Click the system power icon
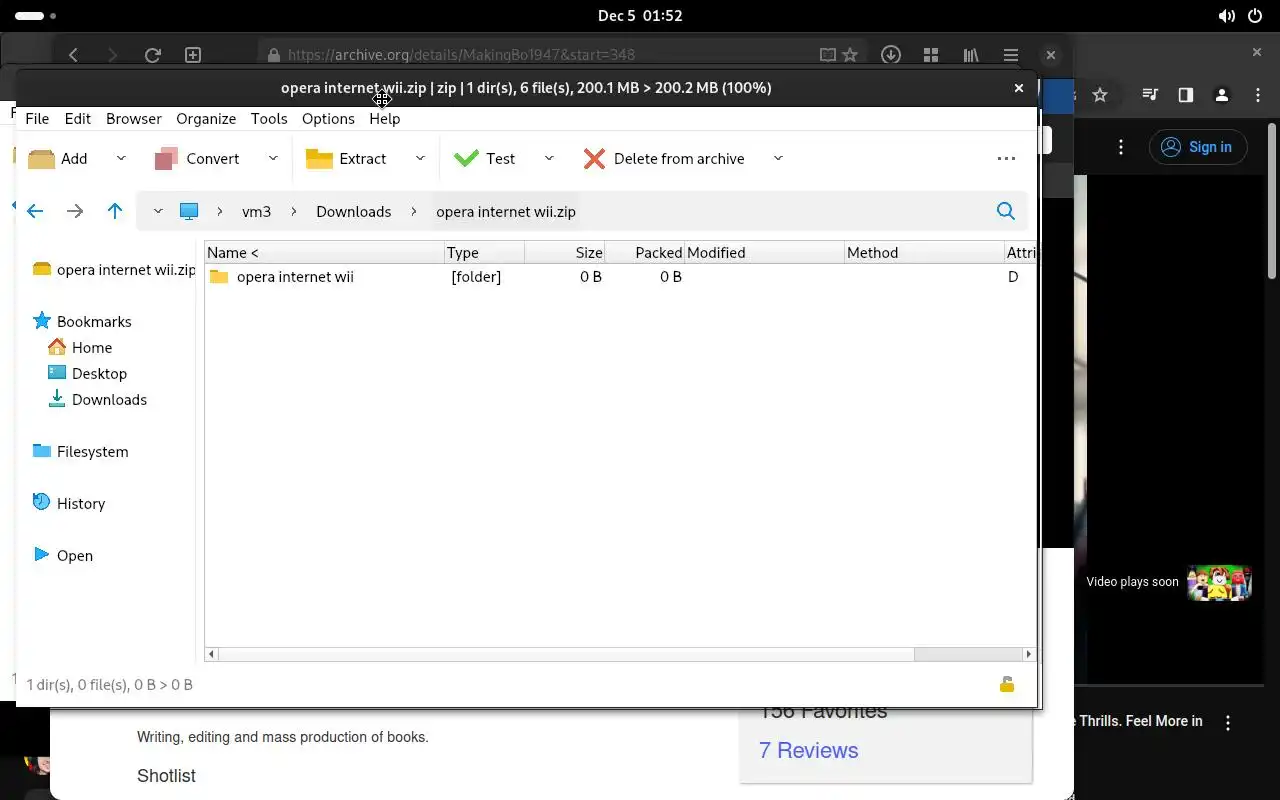Screen dimensions: 1280x800 point(1256,16)
